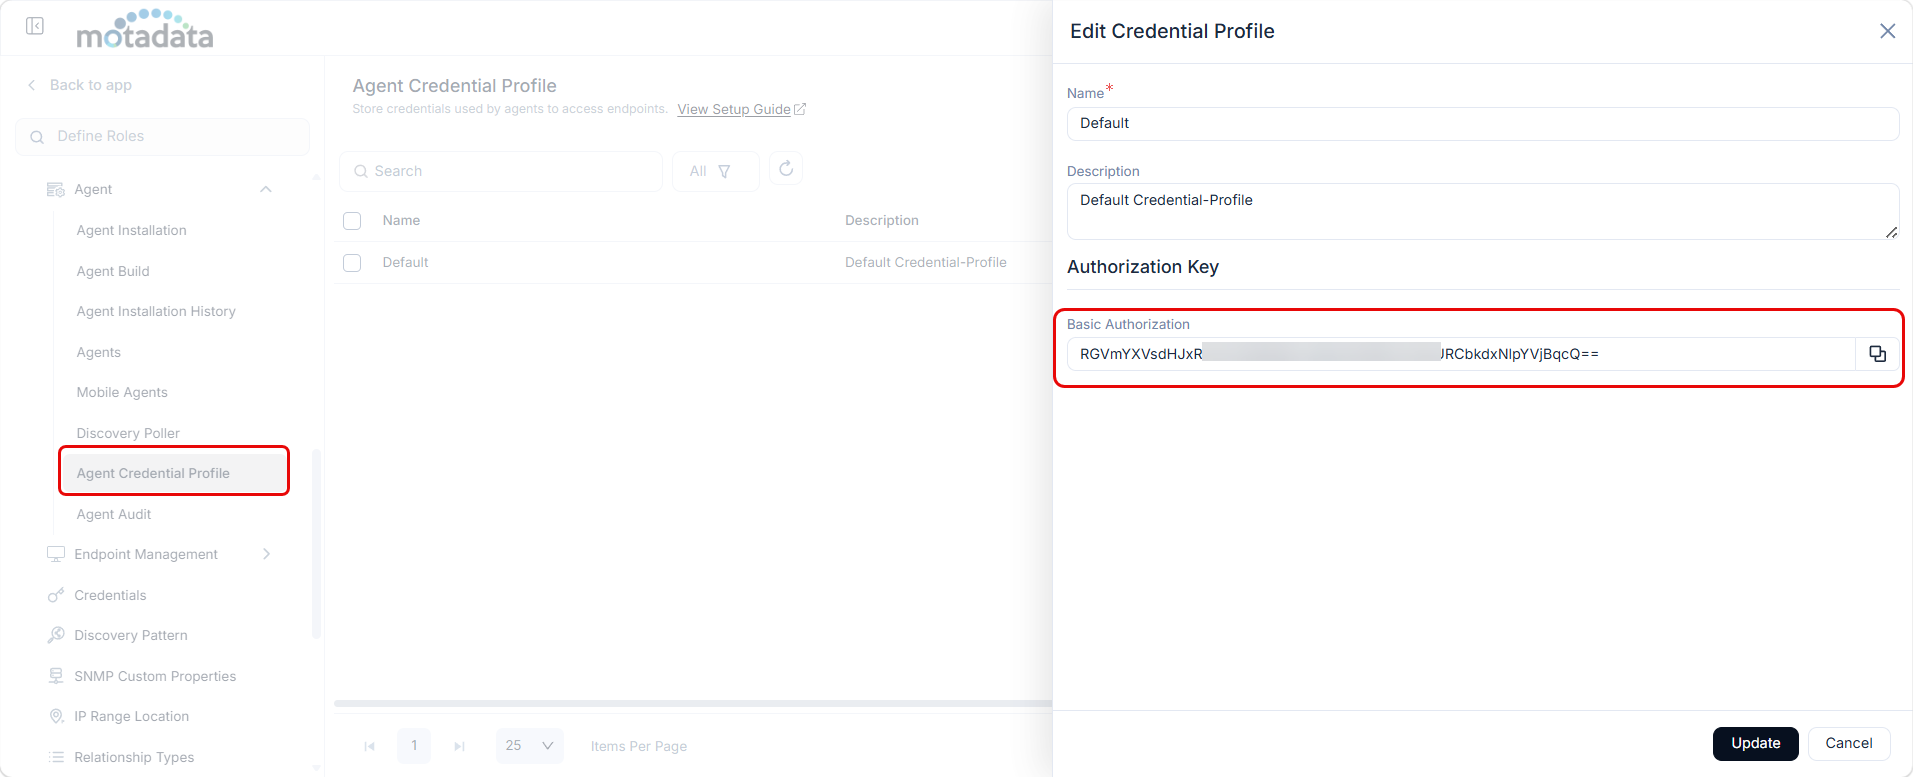The height and width of the screenshot is (777, 1913).
Task: Go to the last page arrow
Action: (459, 746)
